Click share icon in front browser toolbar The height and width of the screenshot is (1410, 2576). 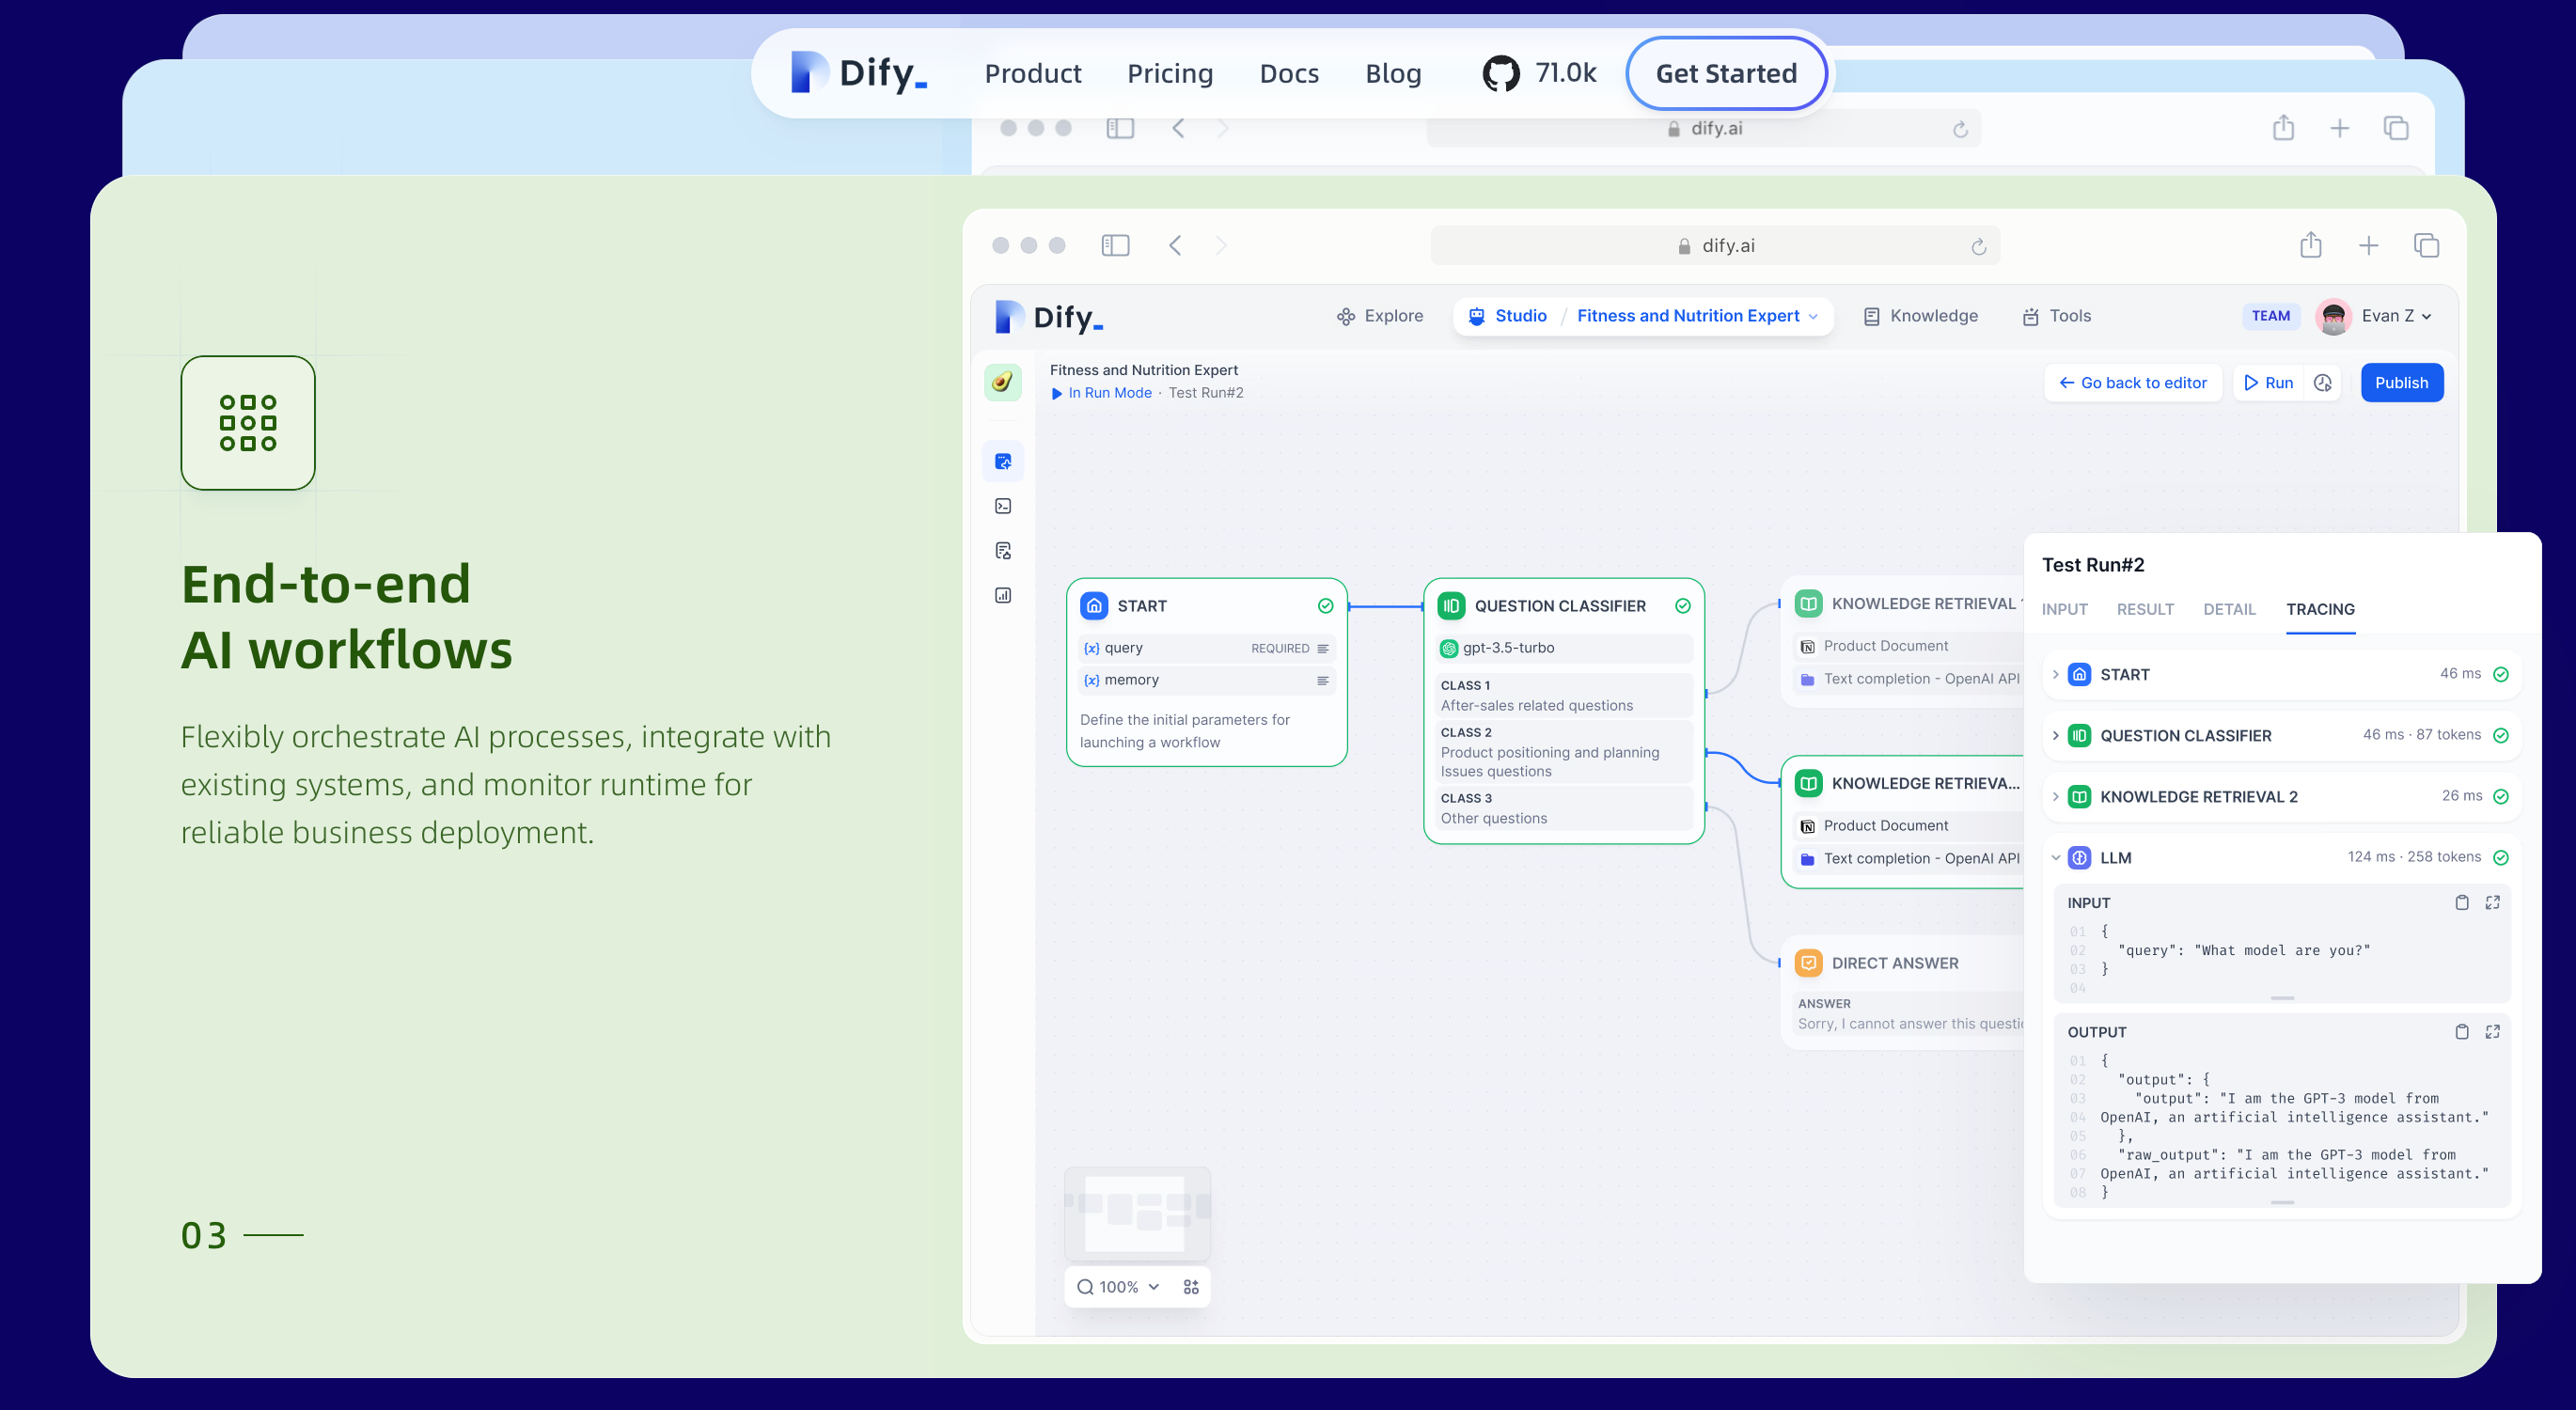point(2310,245)
